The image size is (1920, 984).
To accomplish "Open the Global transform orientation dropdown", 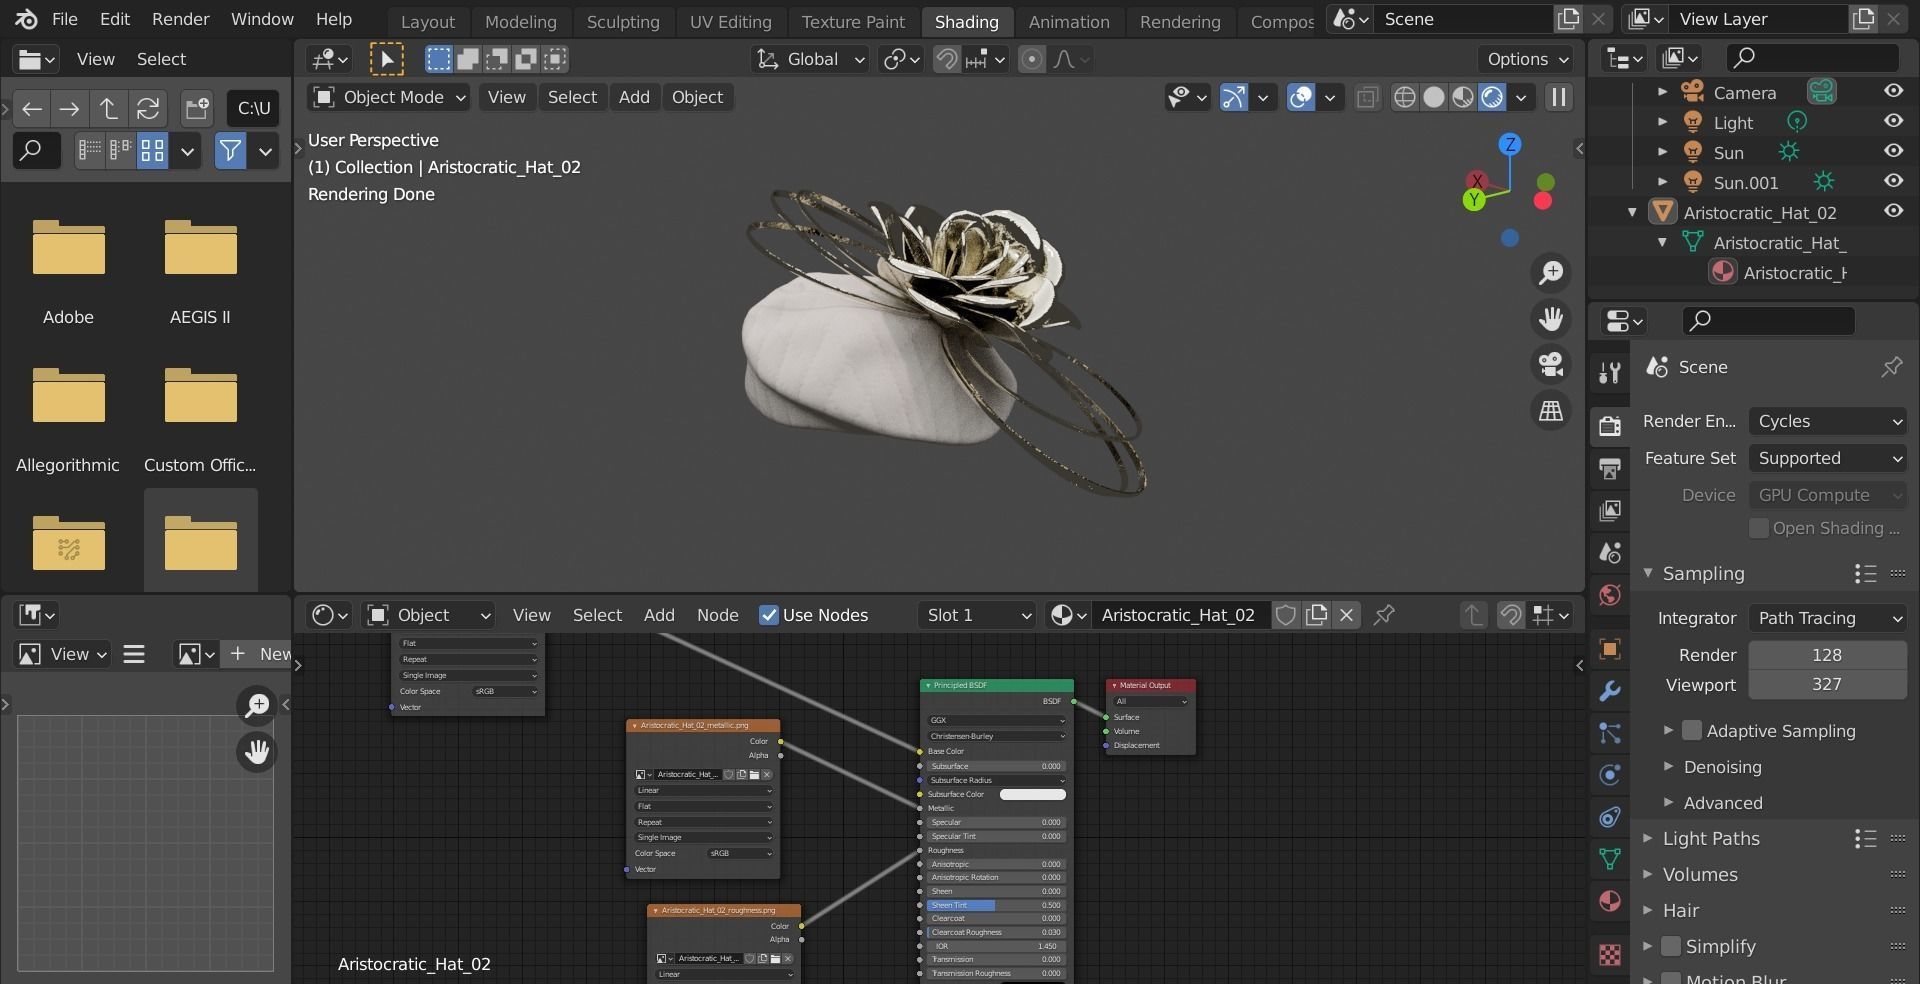I will pyautogui.click(x=809, y=59).
